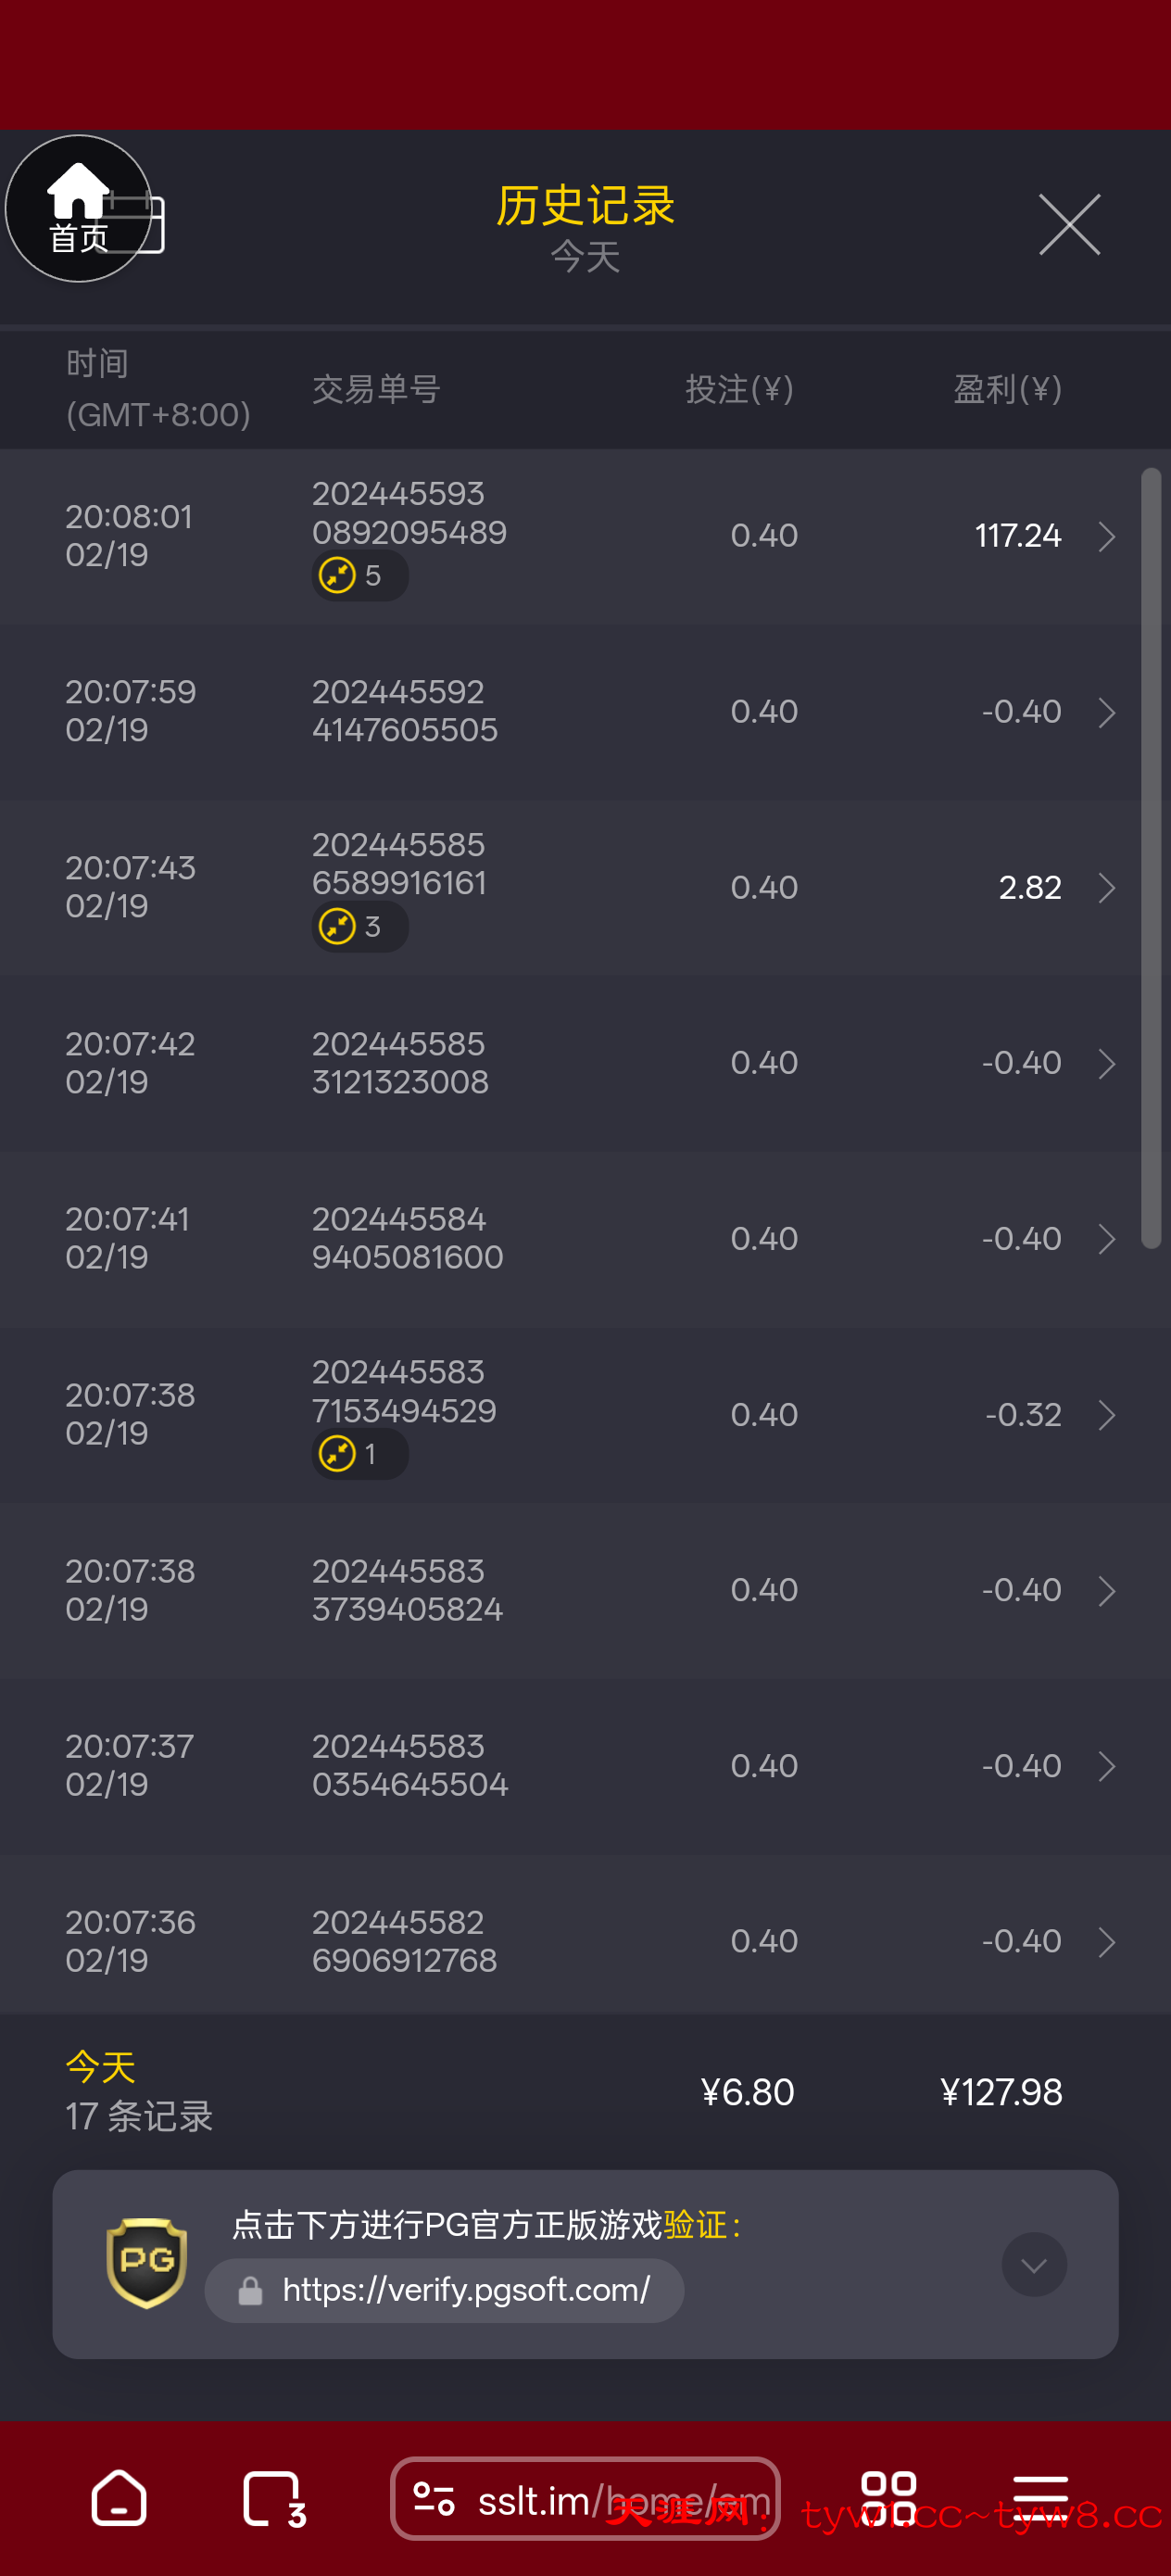1171x2576 pixels.
Task: Open the browser apps grid icon
Action: point(888,2499)
